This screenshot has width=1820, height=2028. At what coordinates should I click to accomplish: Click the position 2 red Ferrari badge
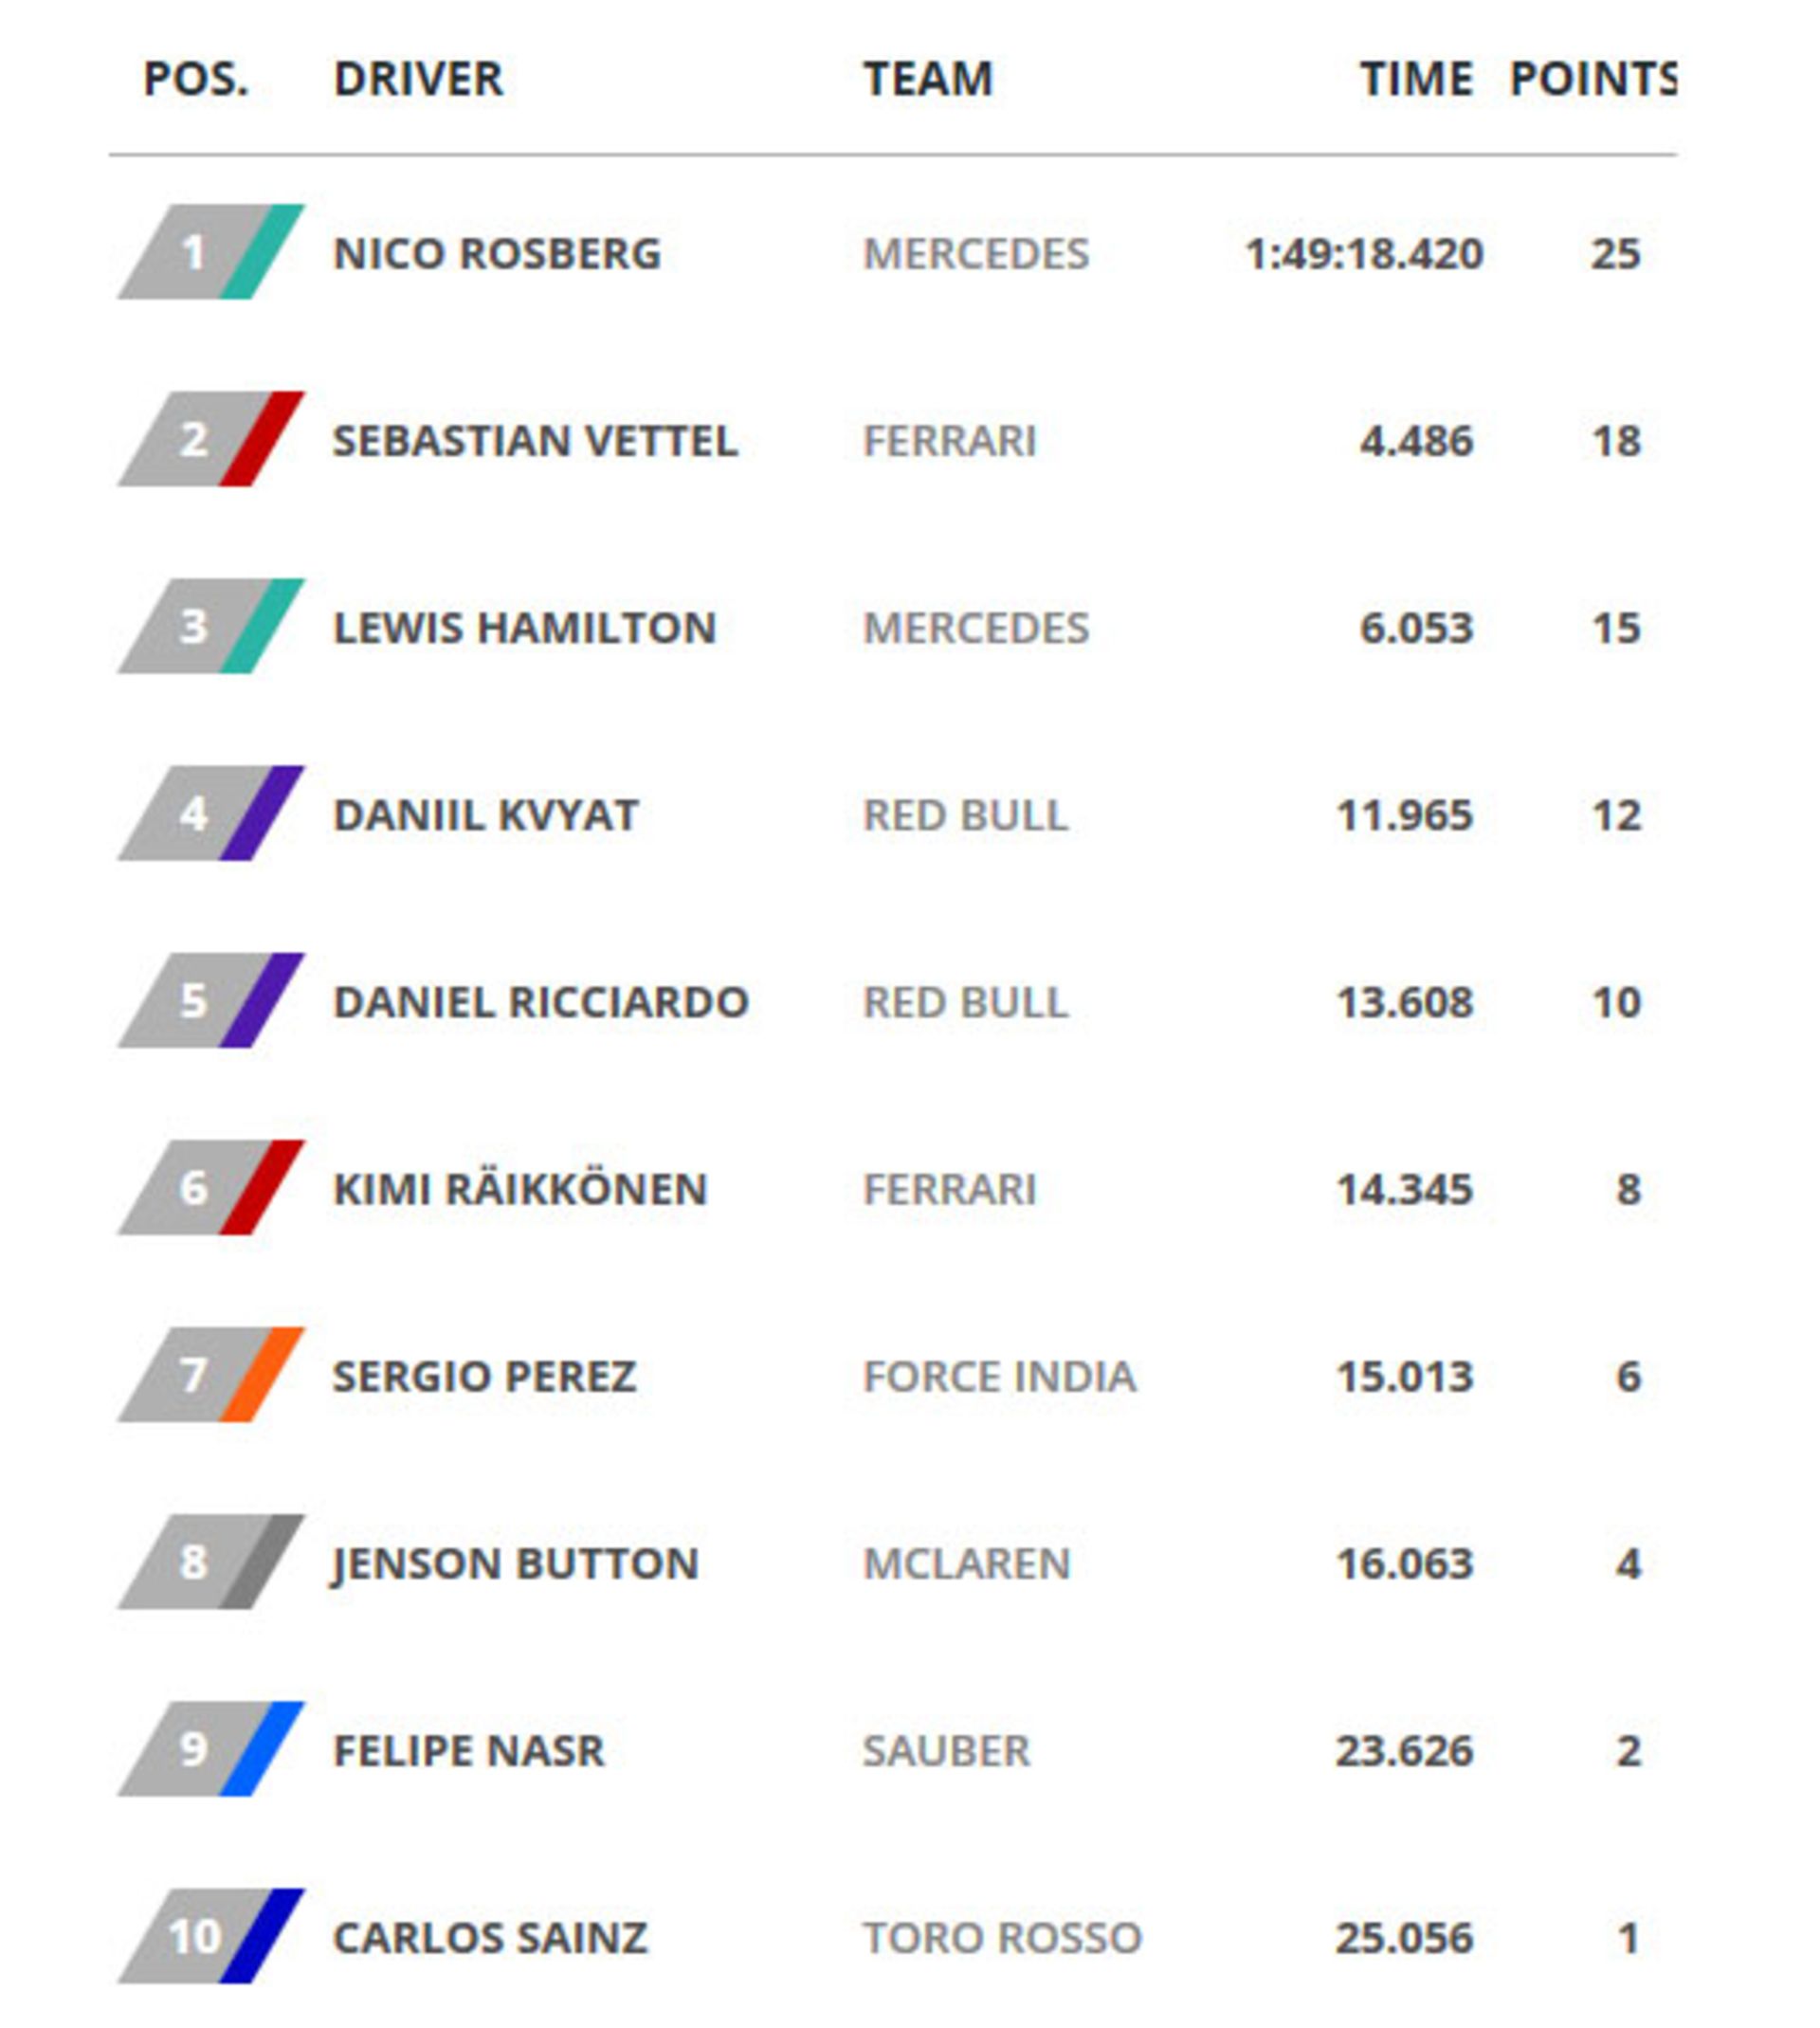click(211, 439)
